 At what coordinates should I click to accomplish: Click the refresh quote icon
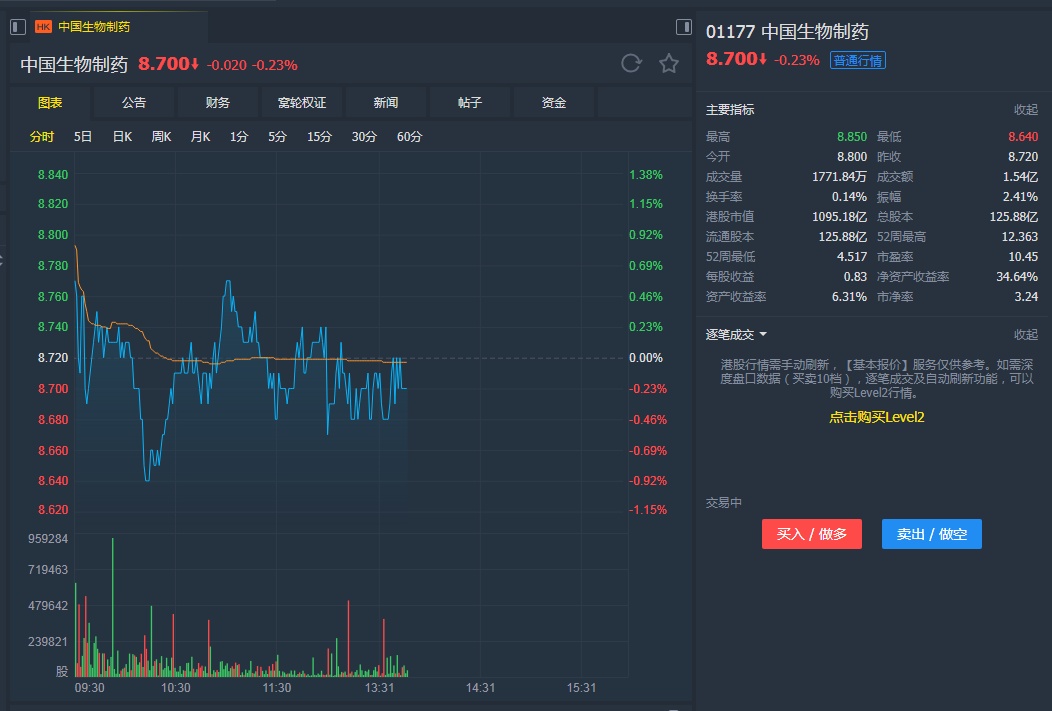click(631, 64)
